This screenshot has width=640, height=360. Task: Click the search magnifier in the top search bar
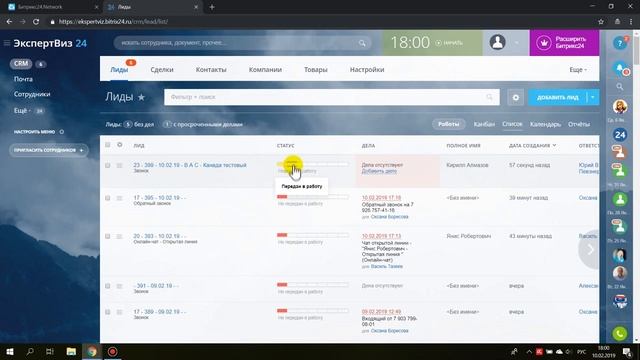click(362, 43)
